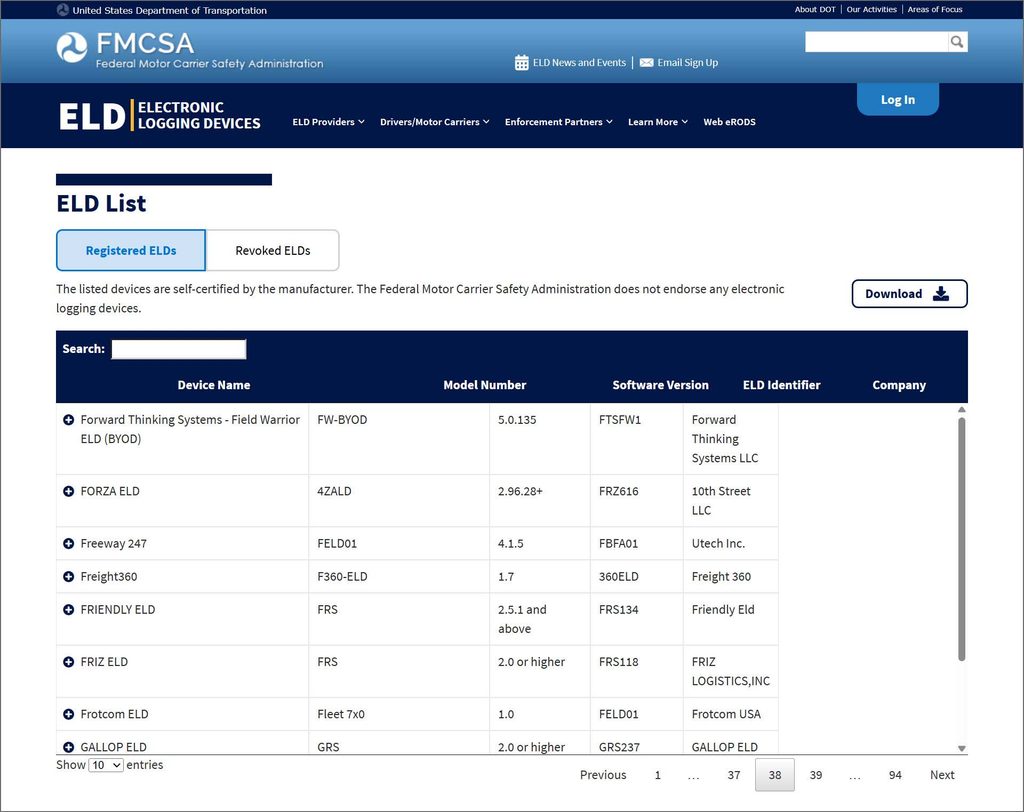The width and height of the screenshot is (1024, 812).
Task: Open the Web eRODS menu item
Action: pyautogui.click(x=729, y=122)
